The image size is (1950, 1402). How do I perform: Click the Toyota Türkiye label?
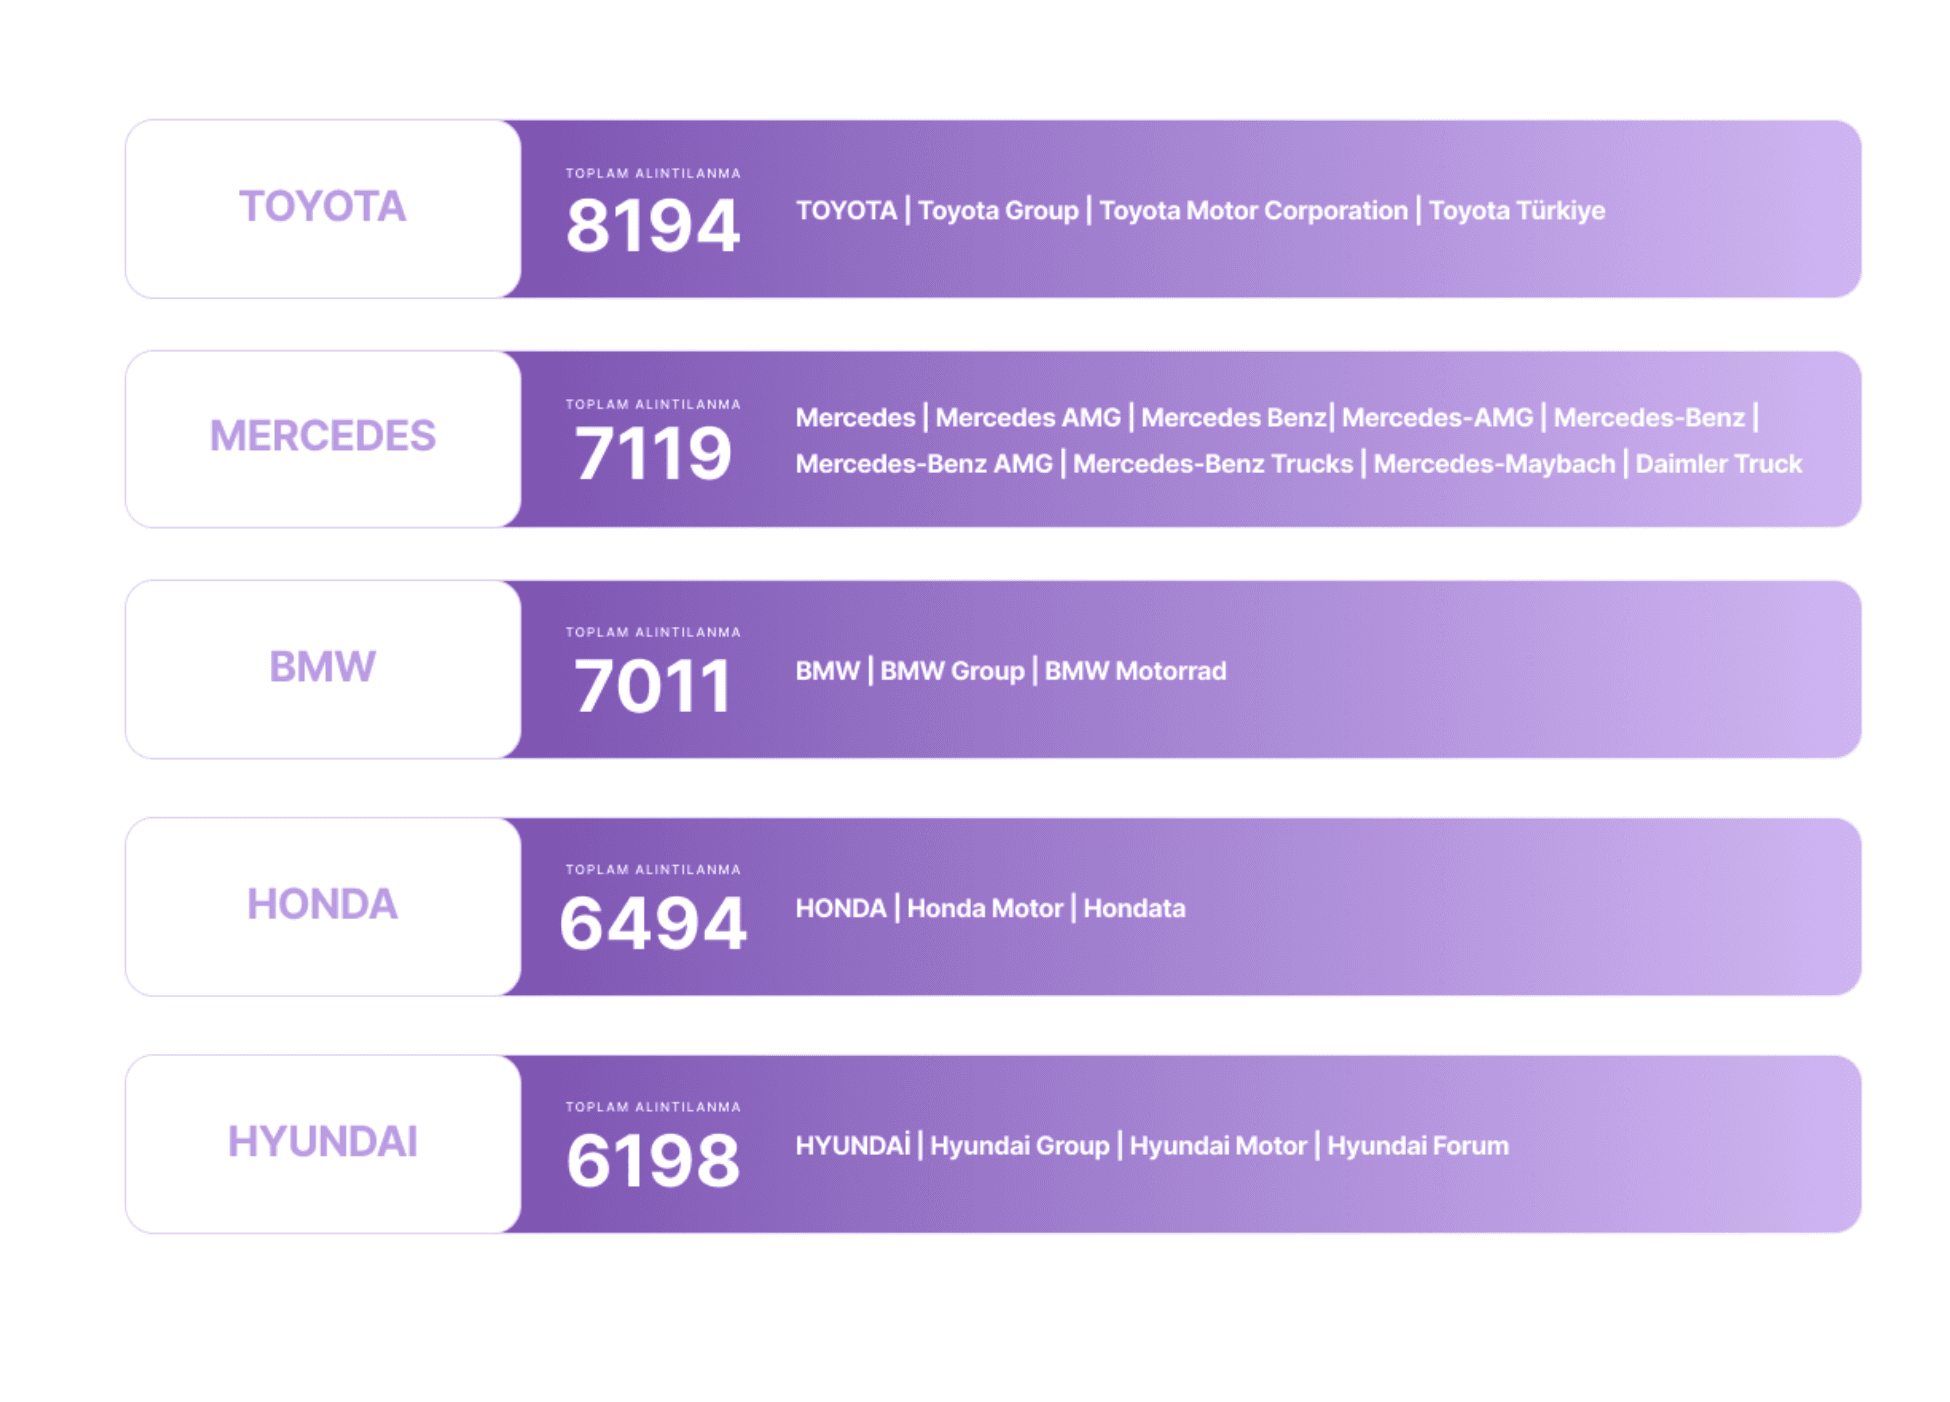click(x=1516, y=211)
